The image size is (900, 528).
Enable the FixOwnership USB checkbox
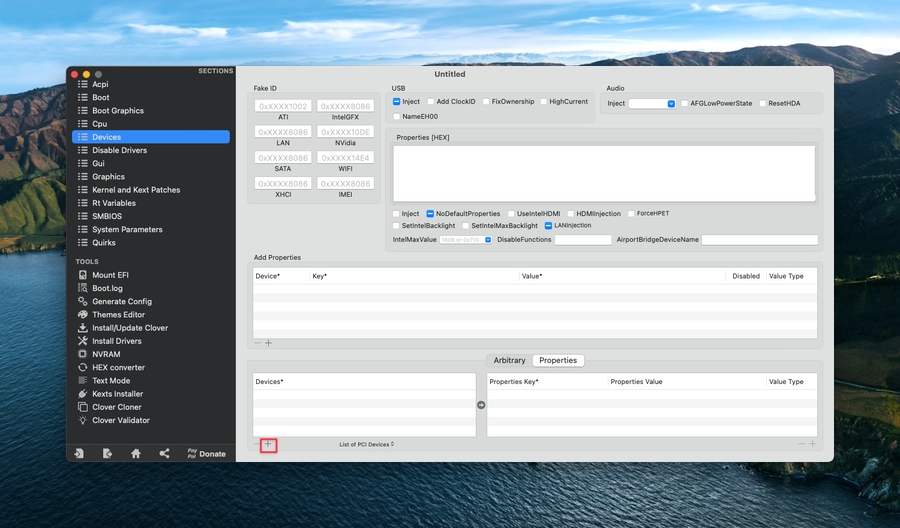click(486, 102)
